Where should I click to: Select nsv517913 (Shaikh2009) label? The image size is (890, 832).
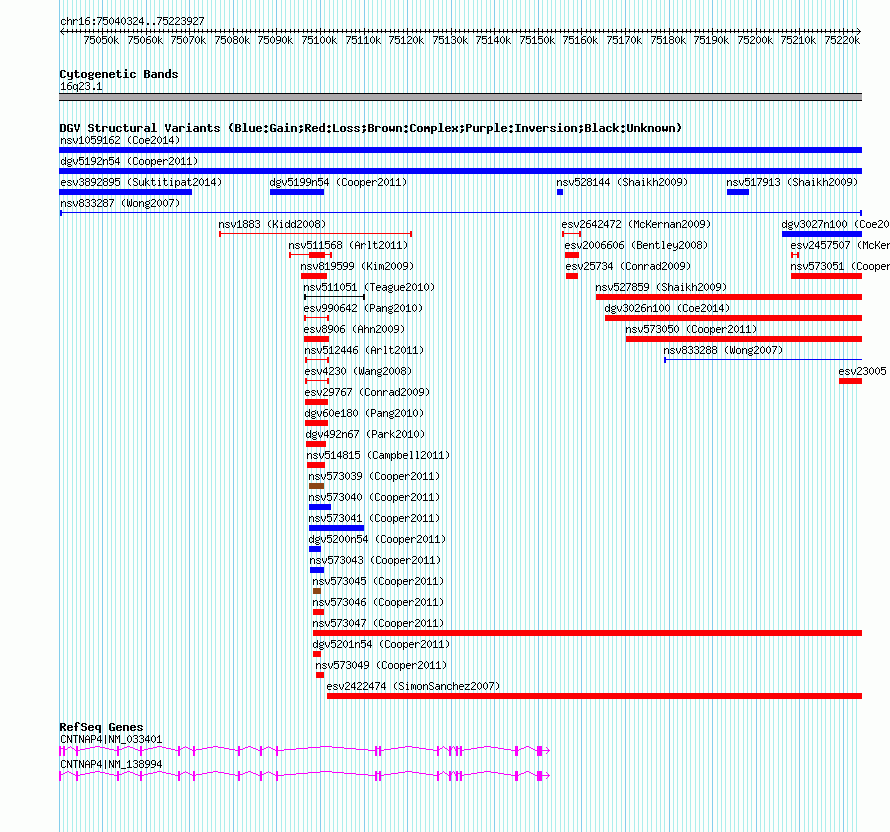coord(792,182)
